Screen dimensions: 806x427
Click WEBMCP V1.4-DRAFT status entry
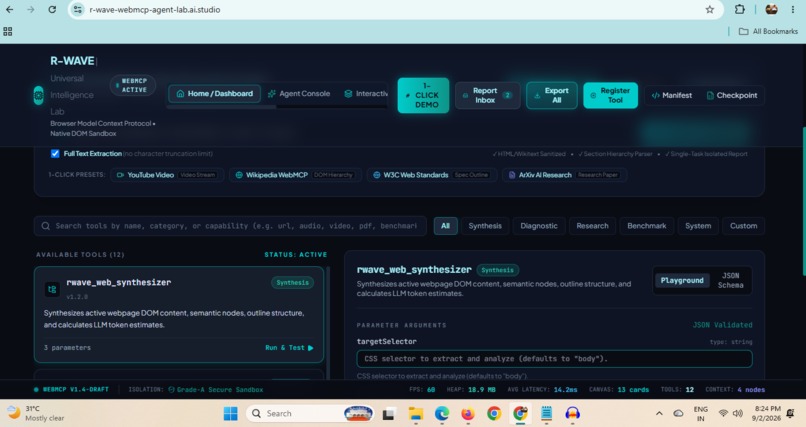71,389
